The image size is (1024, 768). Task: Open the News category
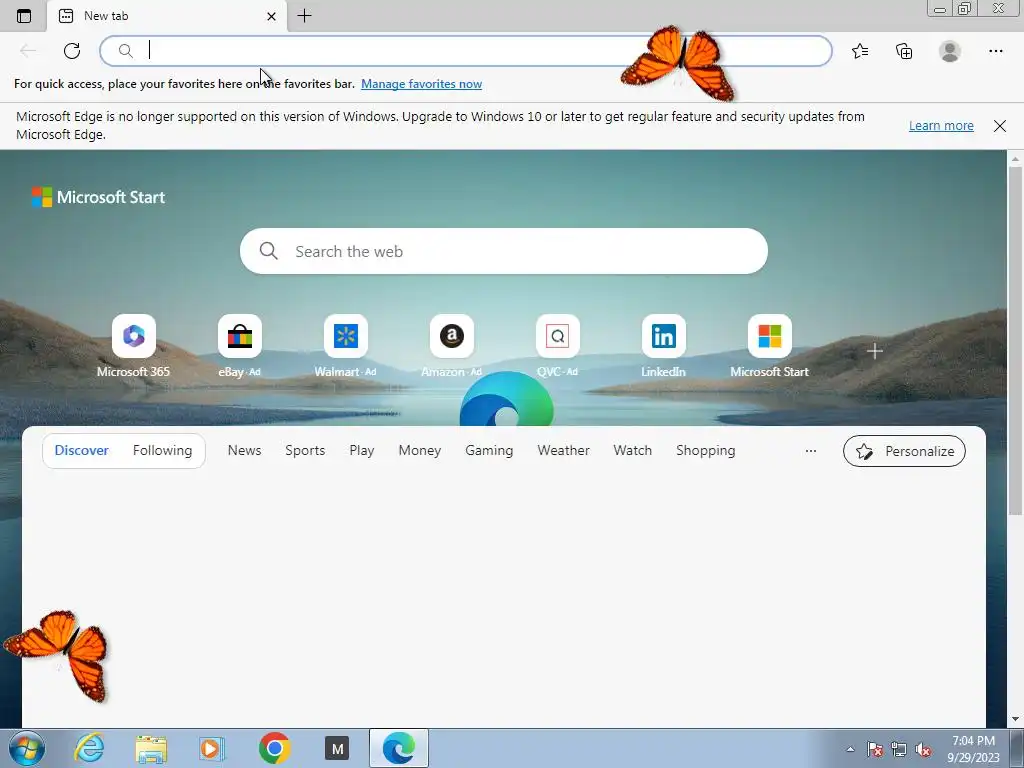tap(244, 450)
